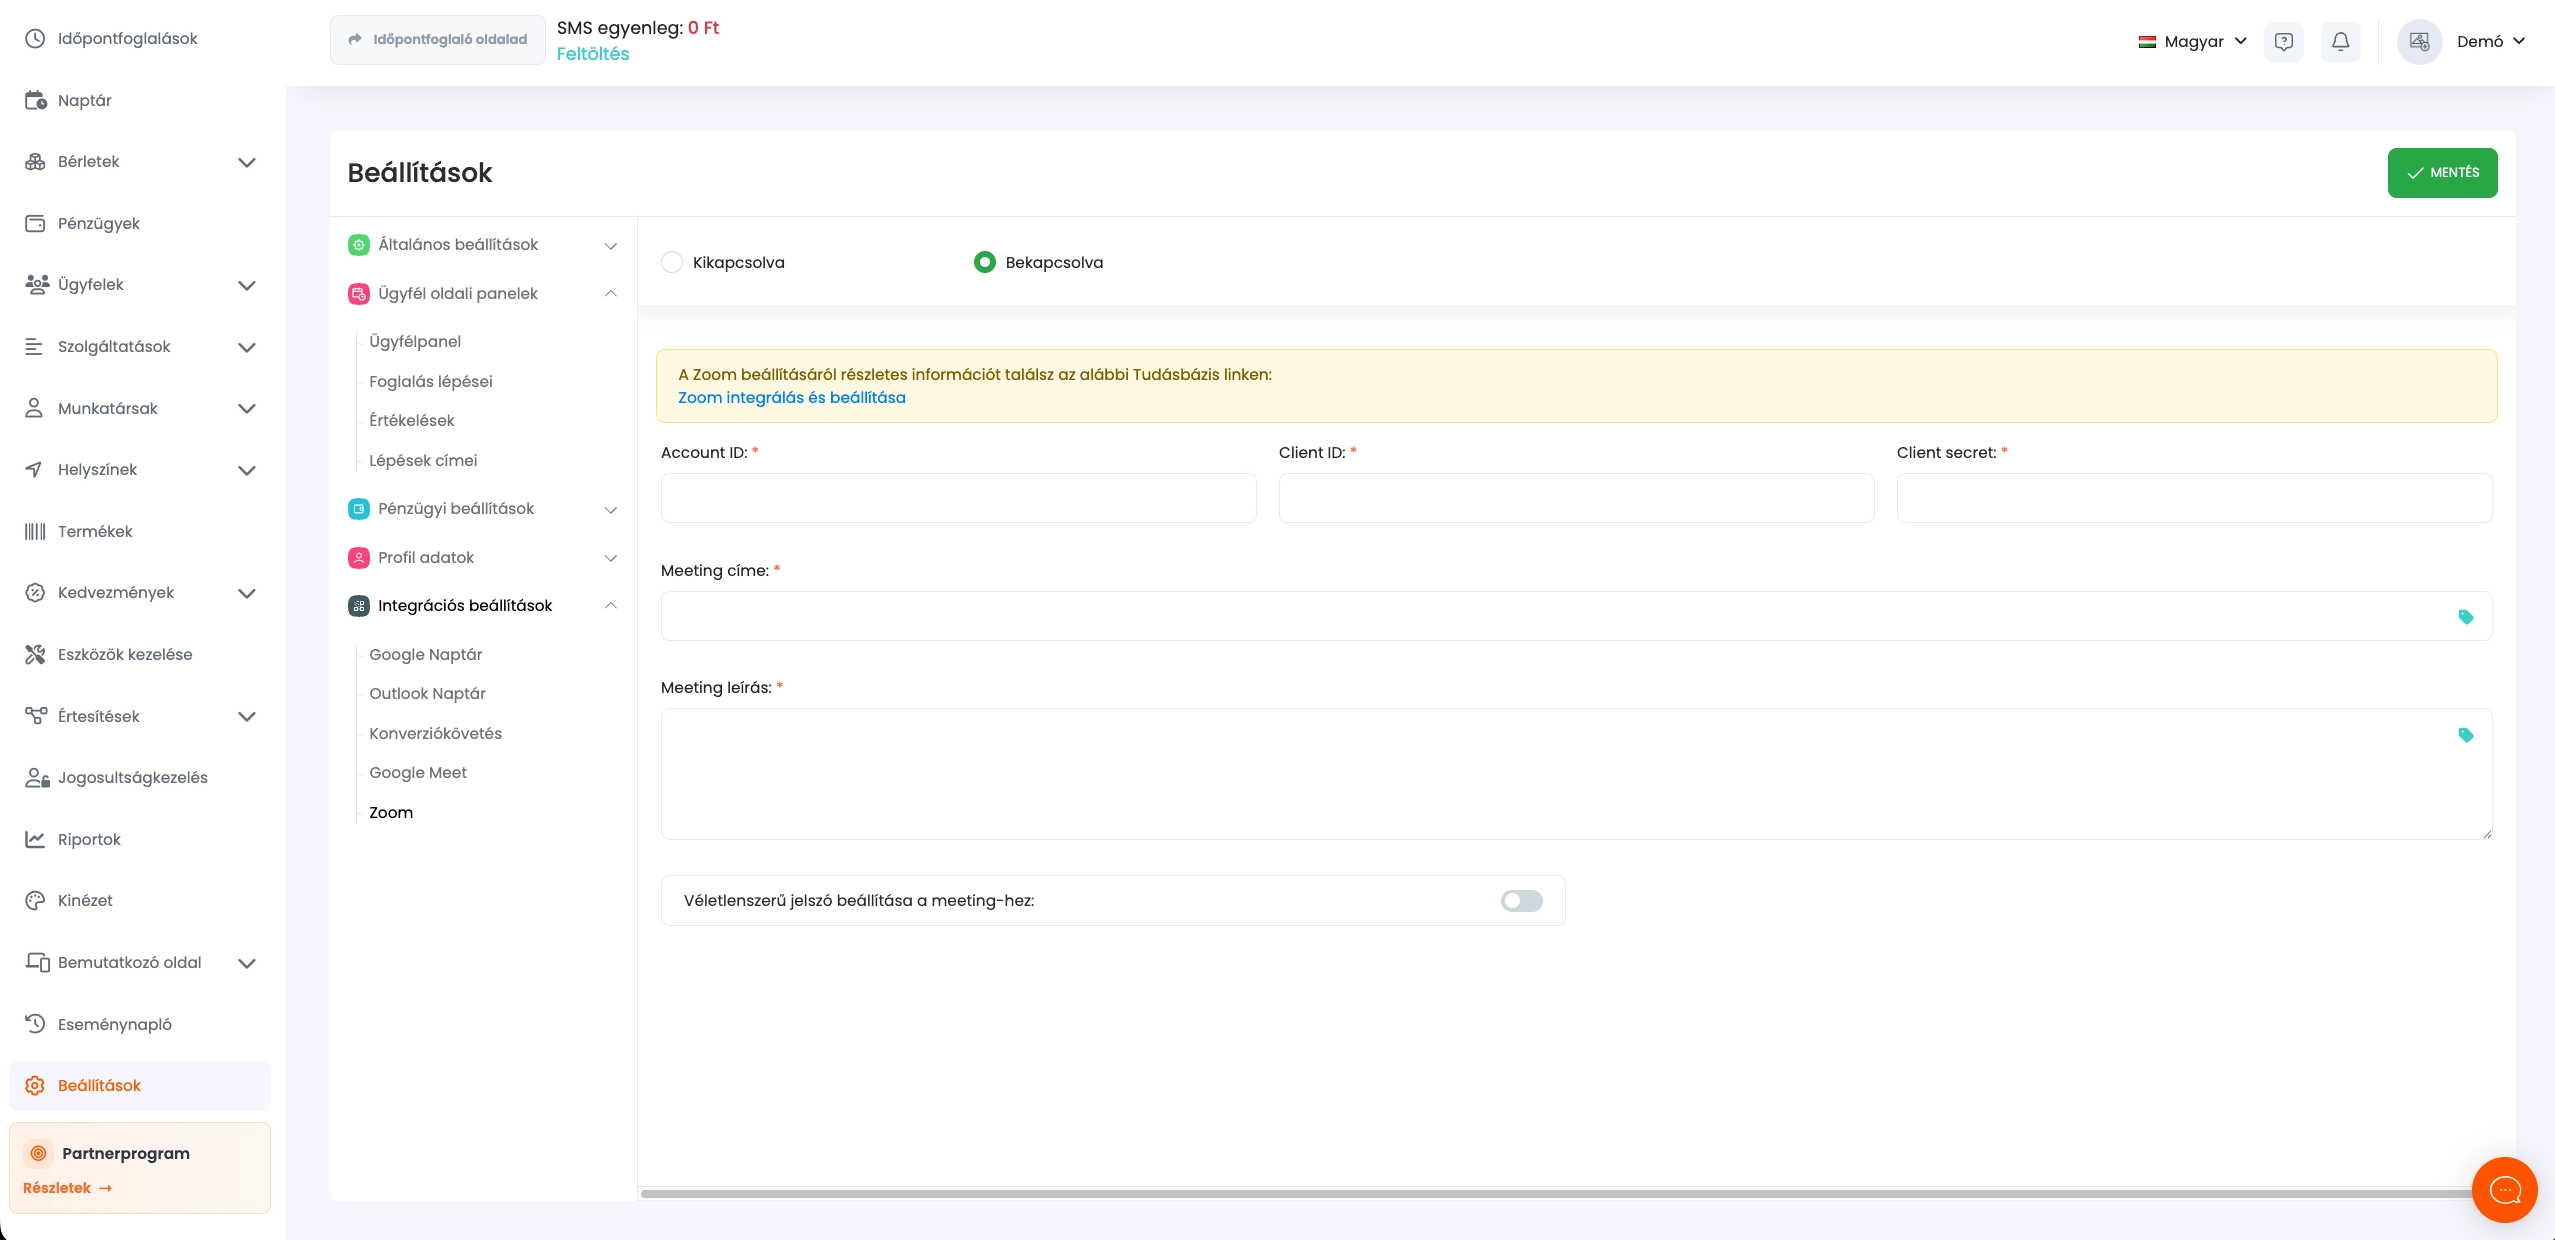Click the tag icon in Meeting címe field
This screenshot has width=2555, height=1240.
click(2465, 617)
